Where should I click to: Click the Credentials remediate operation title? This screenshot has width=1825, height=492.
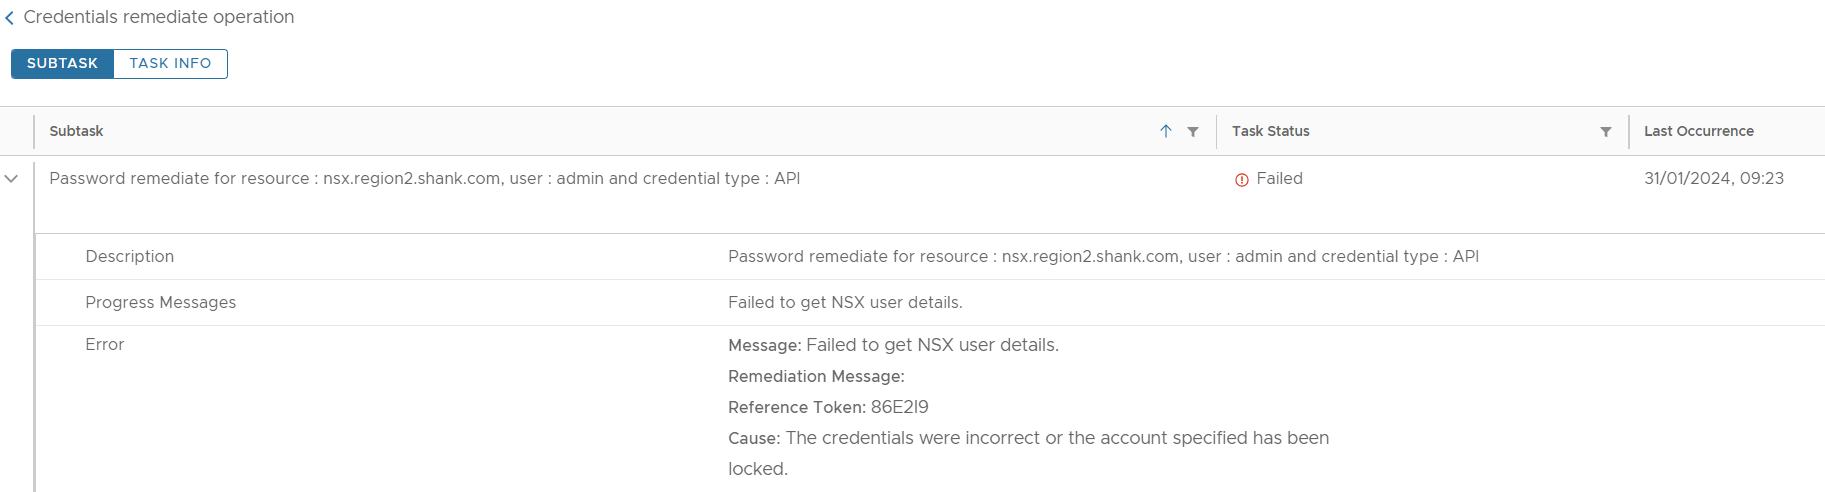pos(159,17)
